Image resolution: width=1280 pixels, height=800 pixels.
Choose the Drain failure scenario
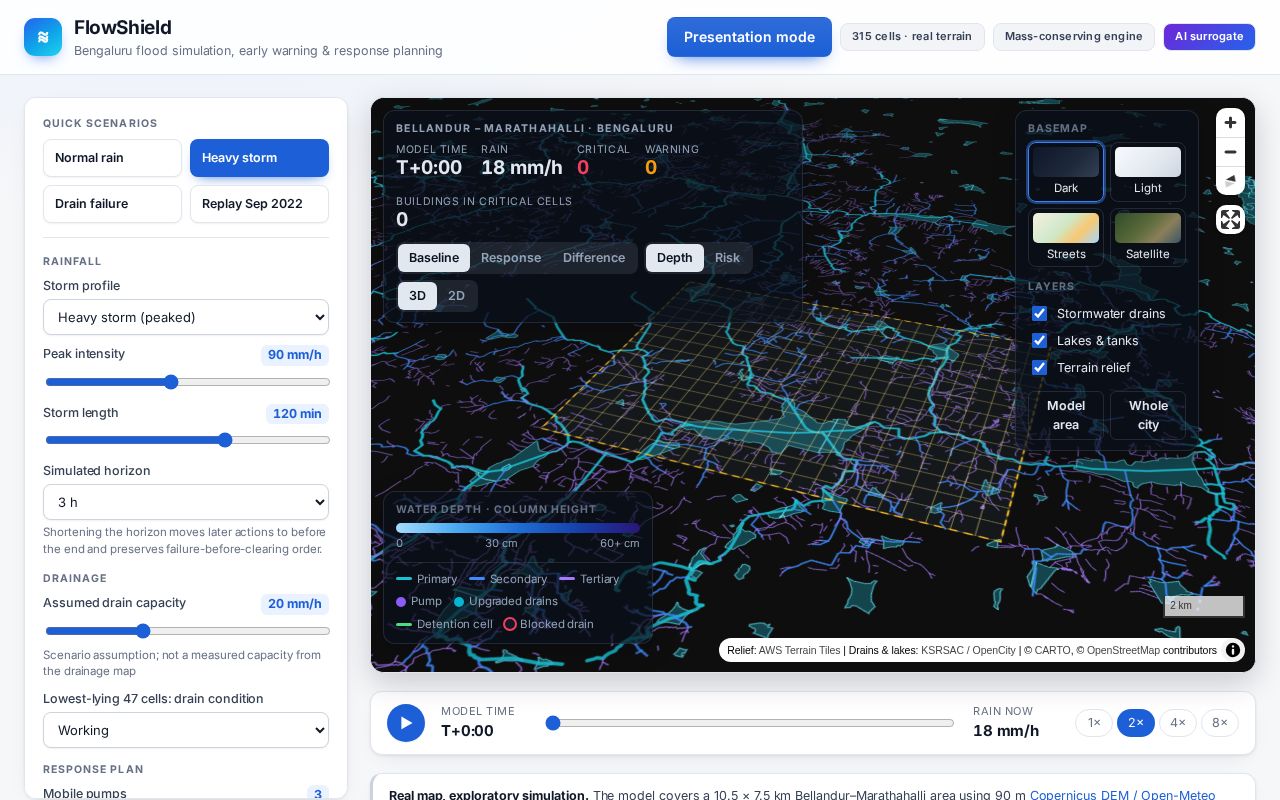point(112,204)
